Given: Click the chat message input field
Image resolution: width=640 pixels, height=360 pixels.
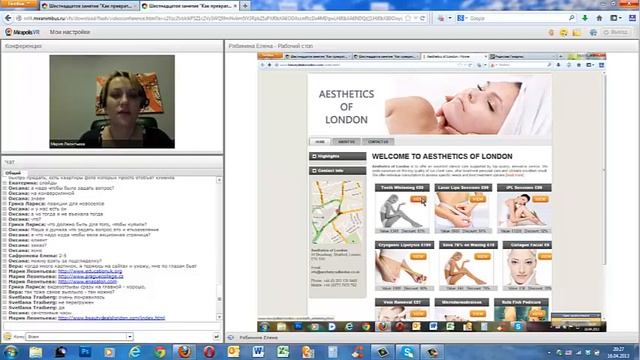Looking at the screenshot, I should [112, 326].
